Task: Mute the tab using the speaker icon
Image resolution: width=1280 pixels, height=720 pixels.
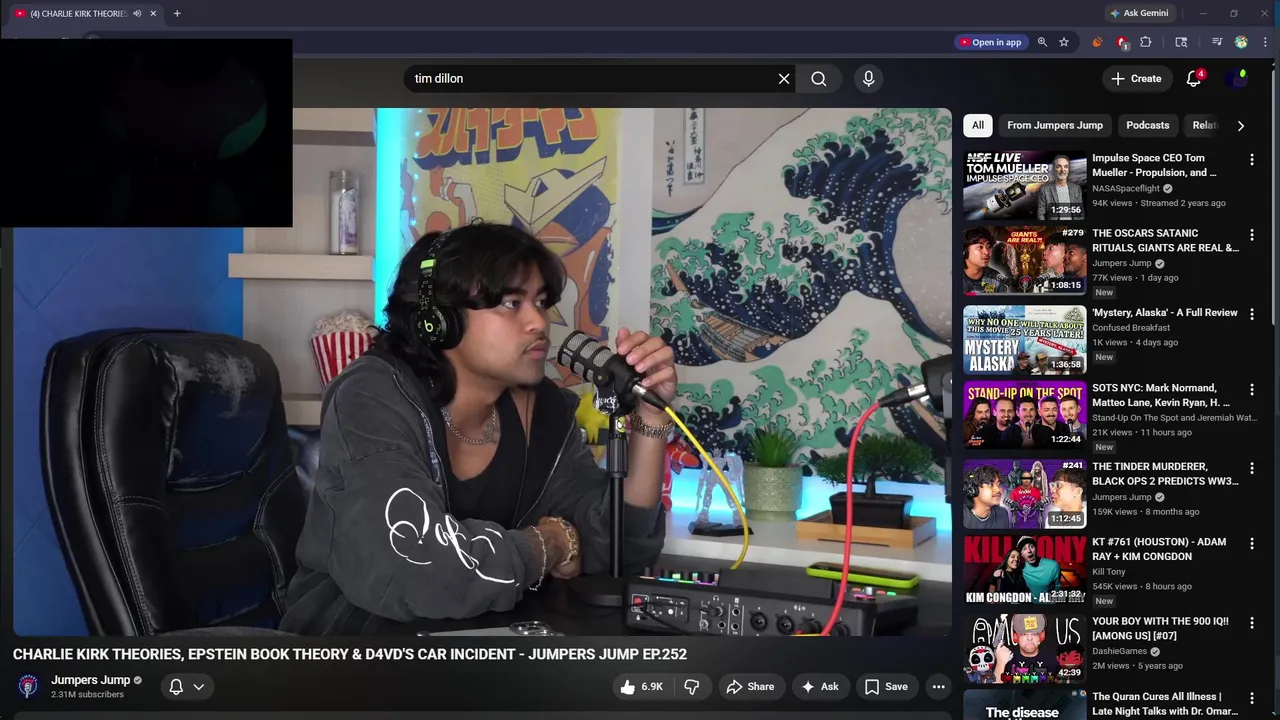Action: click(137, 14)
